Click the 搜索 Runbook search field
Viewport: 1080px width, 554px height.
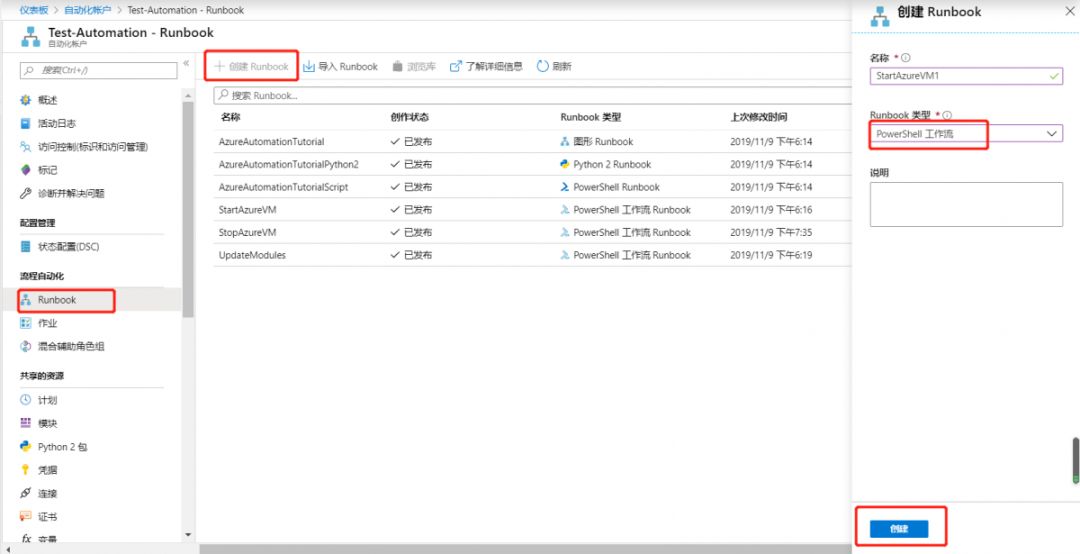coord(532,96)
